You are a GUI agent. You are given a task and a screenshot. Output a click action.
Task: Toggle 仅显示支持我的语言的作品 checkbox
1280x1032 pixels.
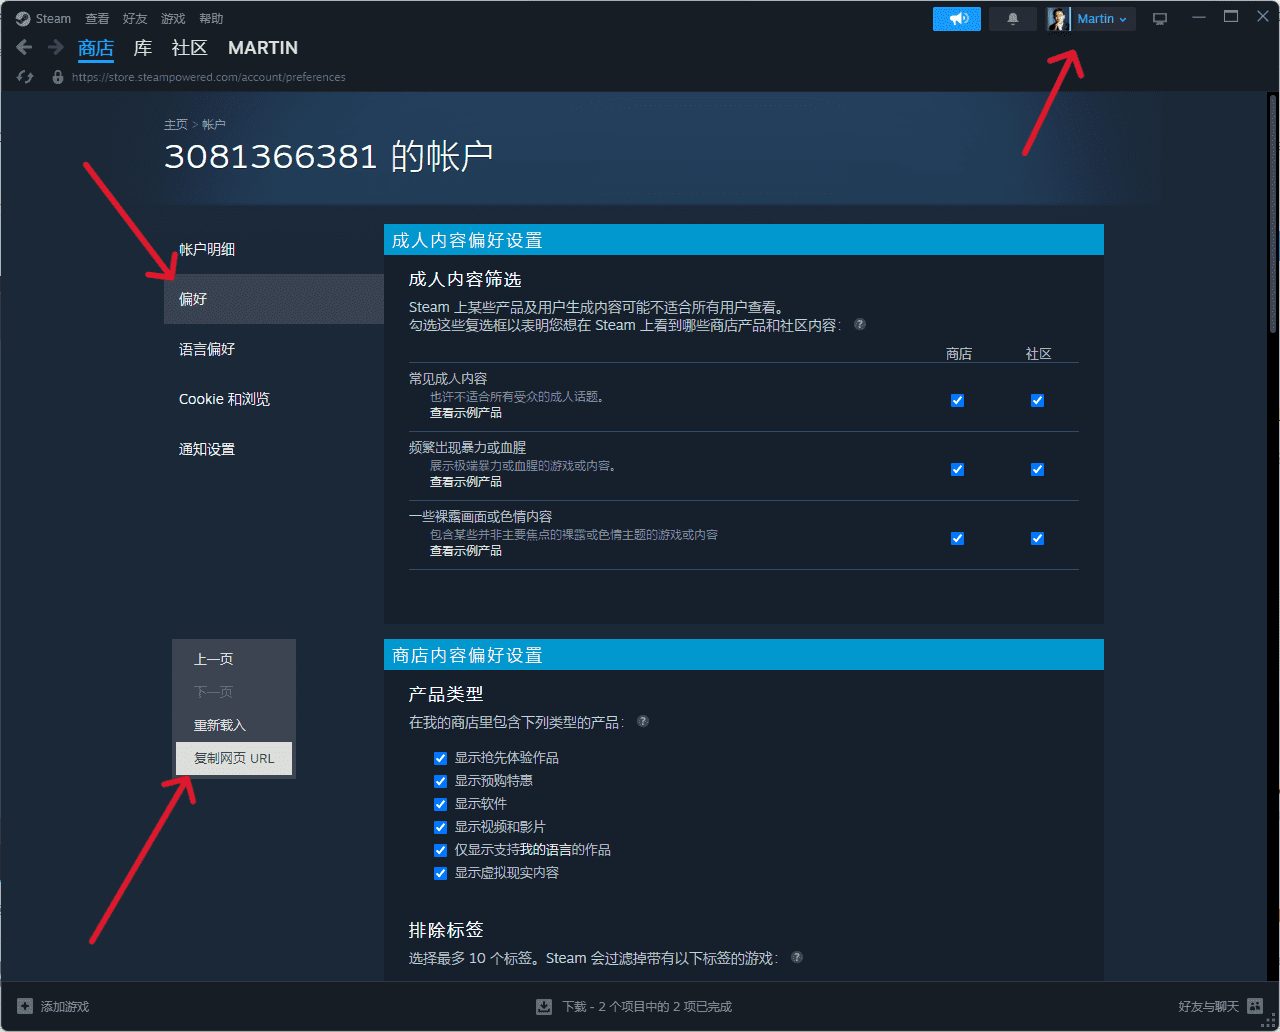[x=440, y=850]
